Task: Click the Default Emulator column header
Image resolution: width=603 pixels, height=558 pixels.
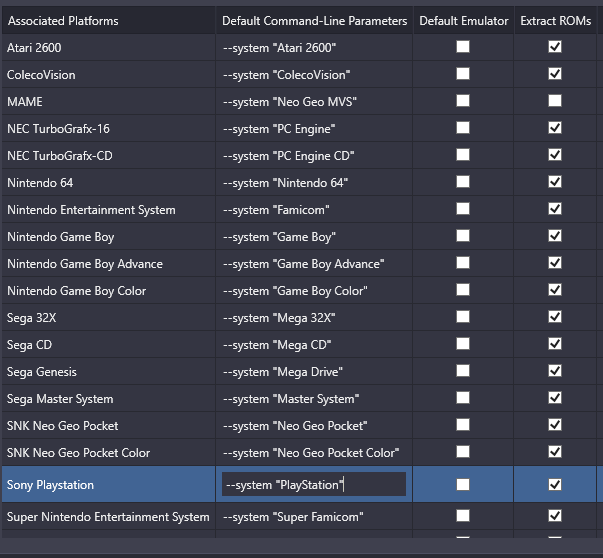Action: click(x=463, y=20)
